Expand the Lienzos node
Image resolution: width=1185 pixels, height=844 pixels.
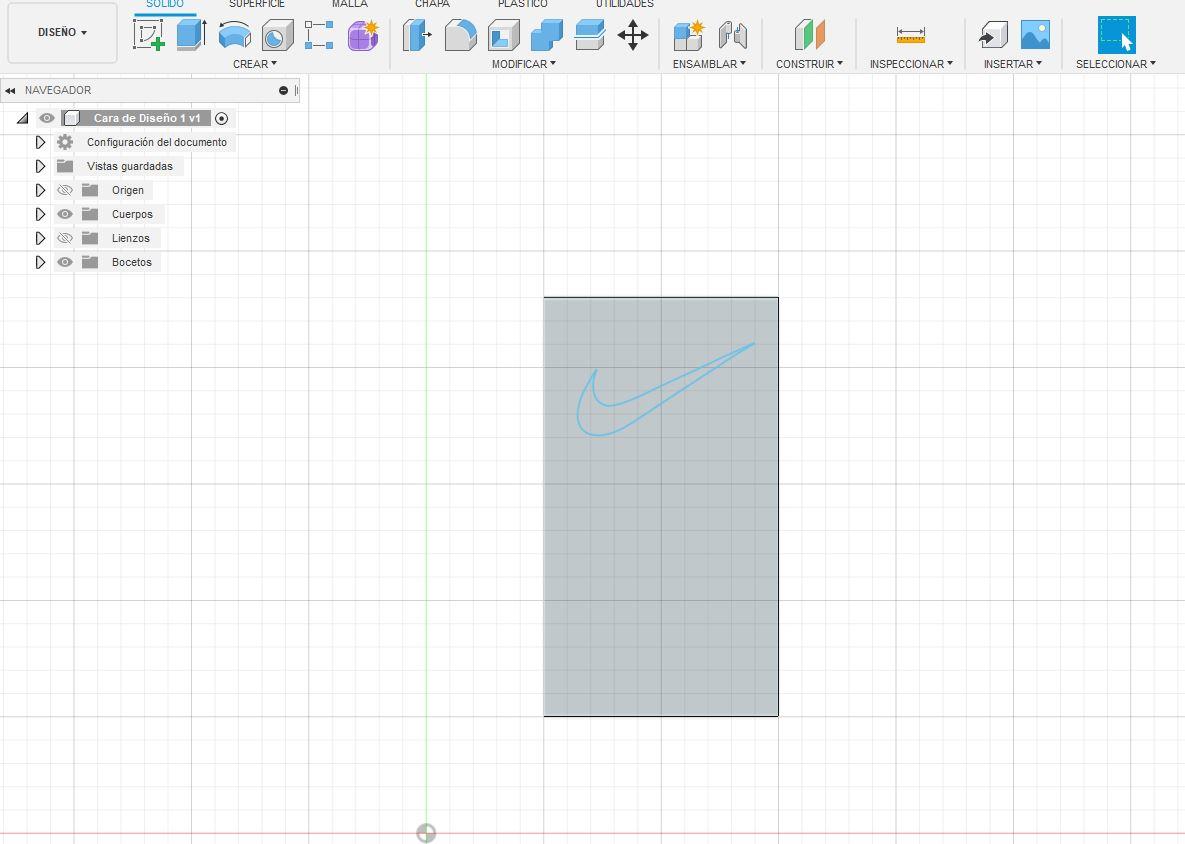tap(40, 238)
